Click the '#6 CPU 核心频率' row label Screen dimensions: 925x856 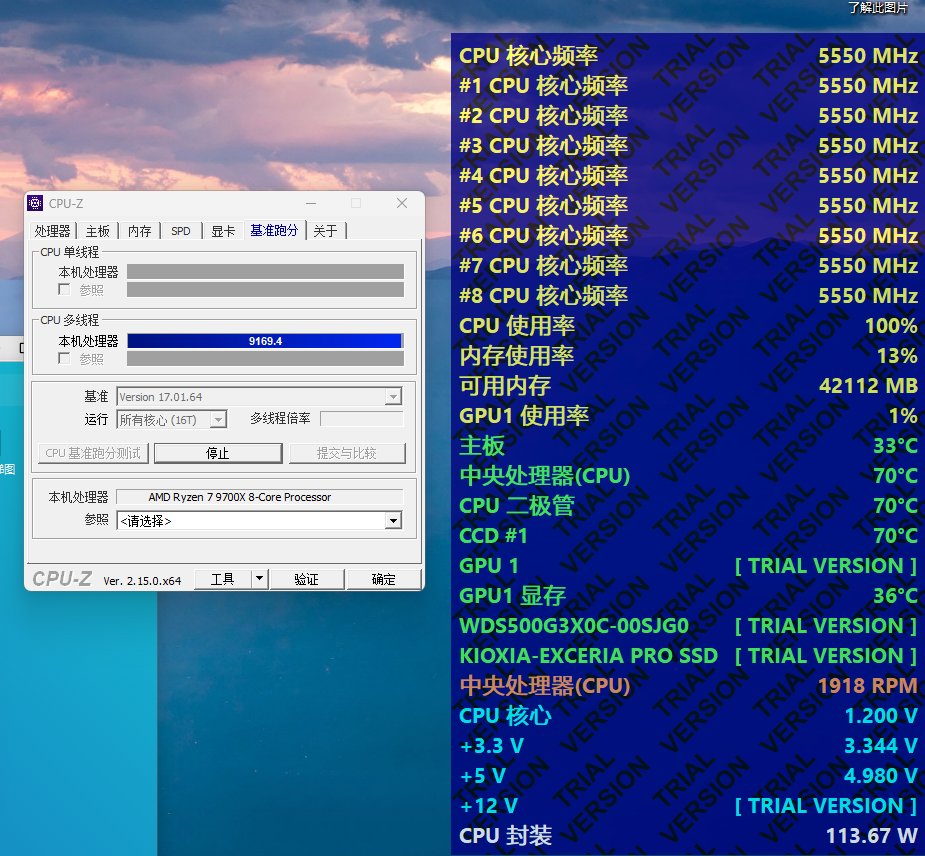pos(543,236)
